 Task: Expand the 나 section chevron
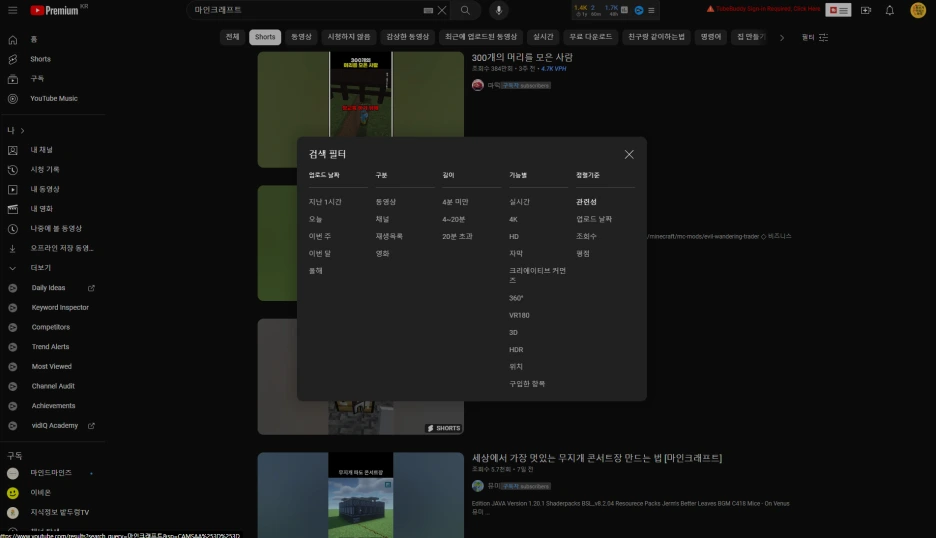(22, 130)
